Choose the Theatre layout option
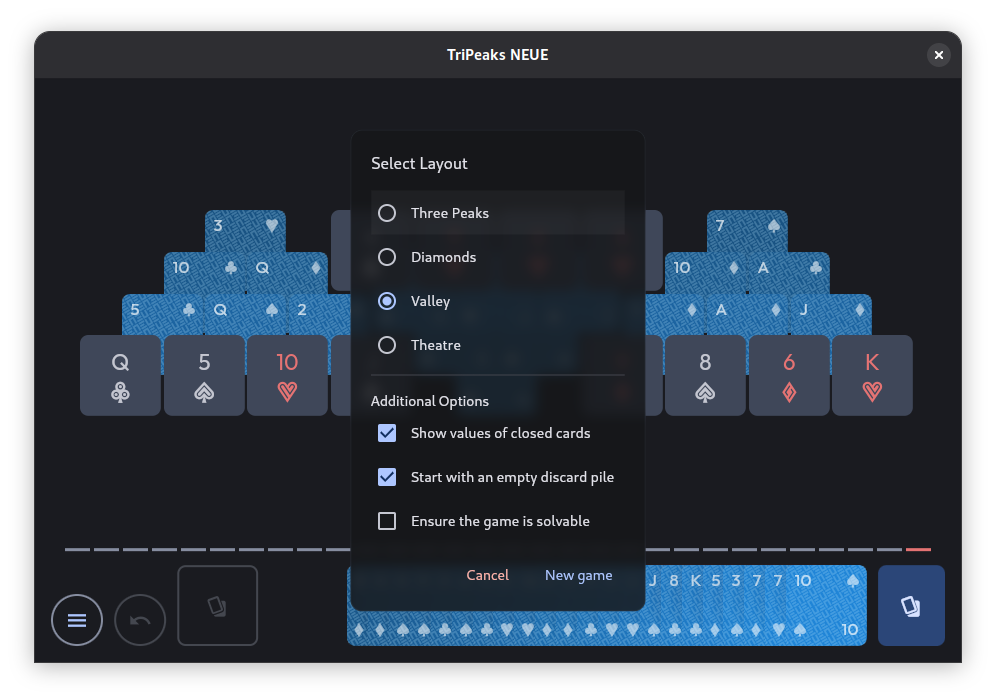The image size is (996, 700). 497,345
